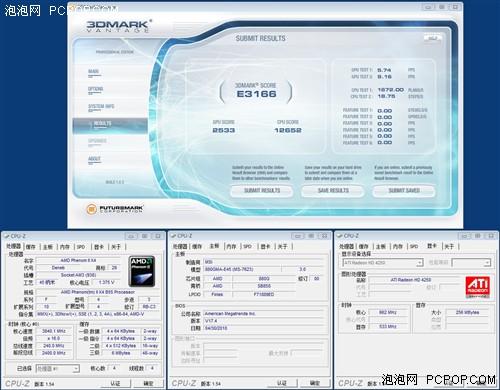Click the SUBMIT SAVED button
Viewport: 500px width, 390px height.
pyautogui.click(x=404, y=191)
